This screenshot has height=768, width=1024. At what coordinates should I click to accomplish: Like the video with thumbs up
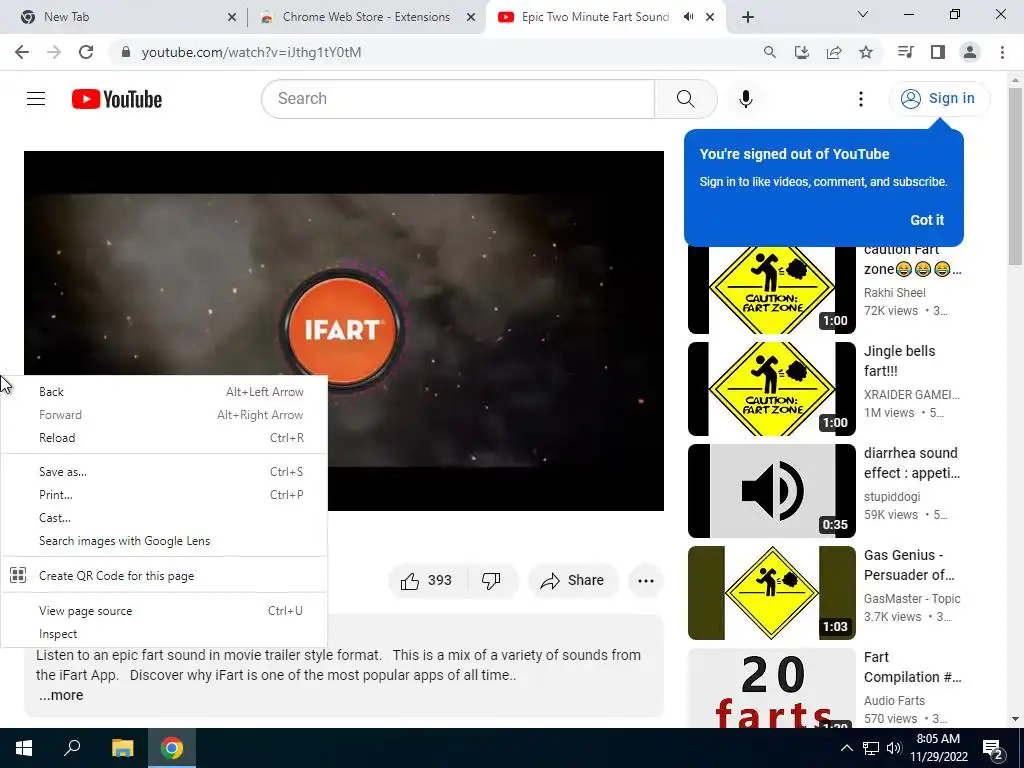click(x=427, y=581)
